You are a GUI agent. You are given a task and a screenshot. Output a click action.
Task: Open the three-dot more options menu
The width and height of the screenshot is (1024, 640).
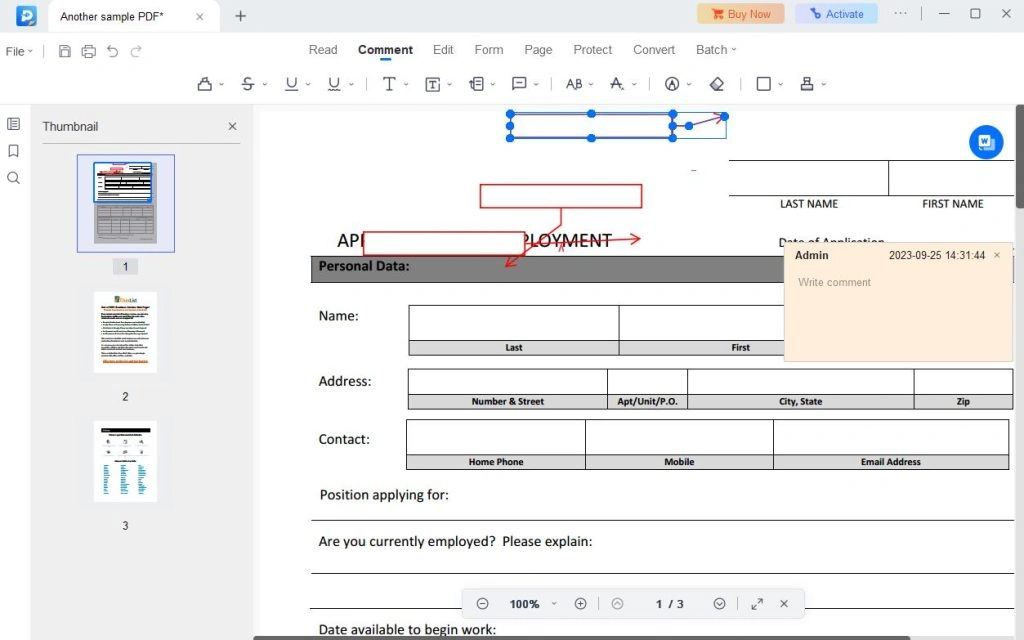tap(901, 13)
